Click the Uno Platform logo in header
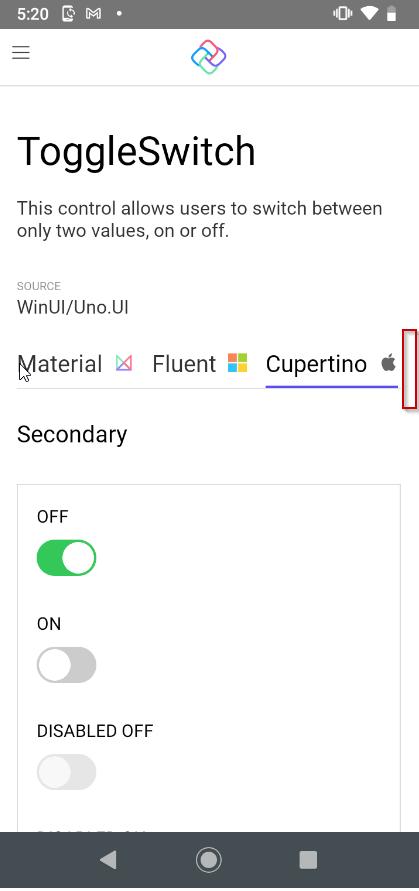This screenshot has height=891, width=419. point(209,57)
